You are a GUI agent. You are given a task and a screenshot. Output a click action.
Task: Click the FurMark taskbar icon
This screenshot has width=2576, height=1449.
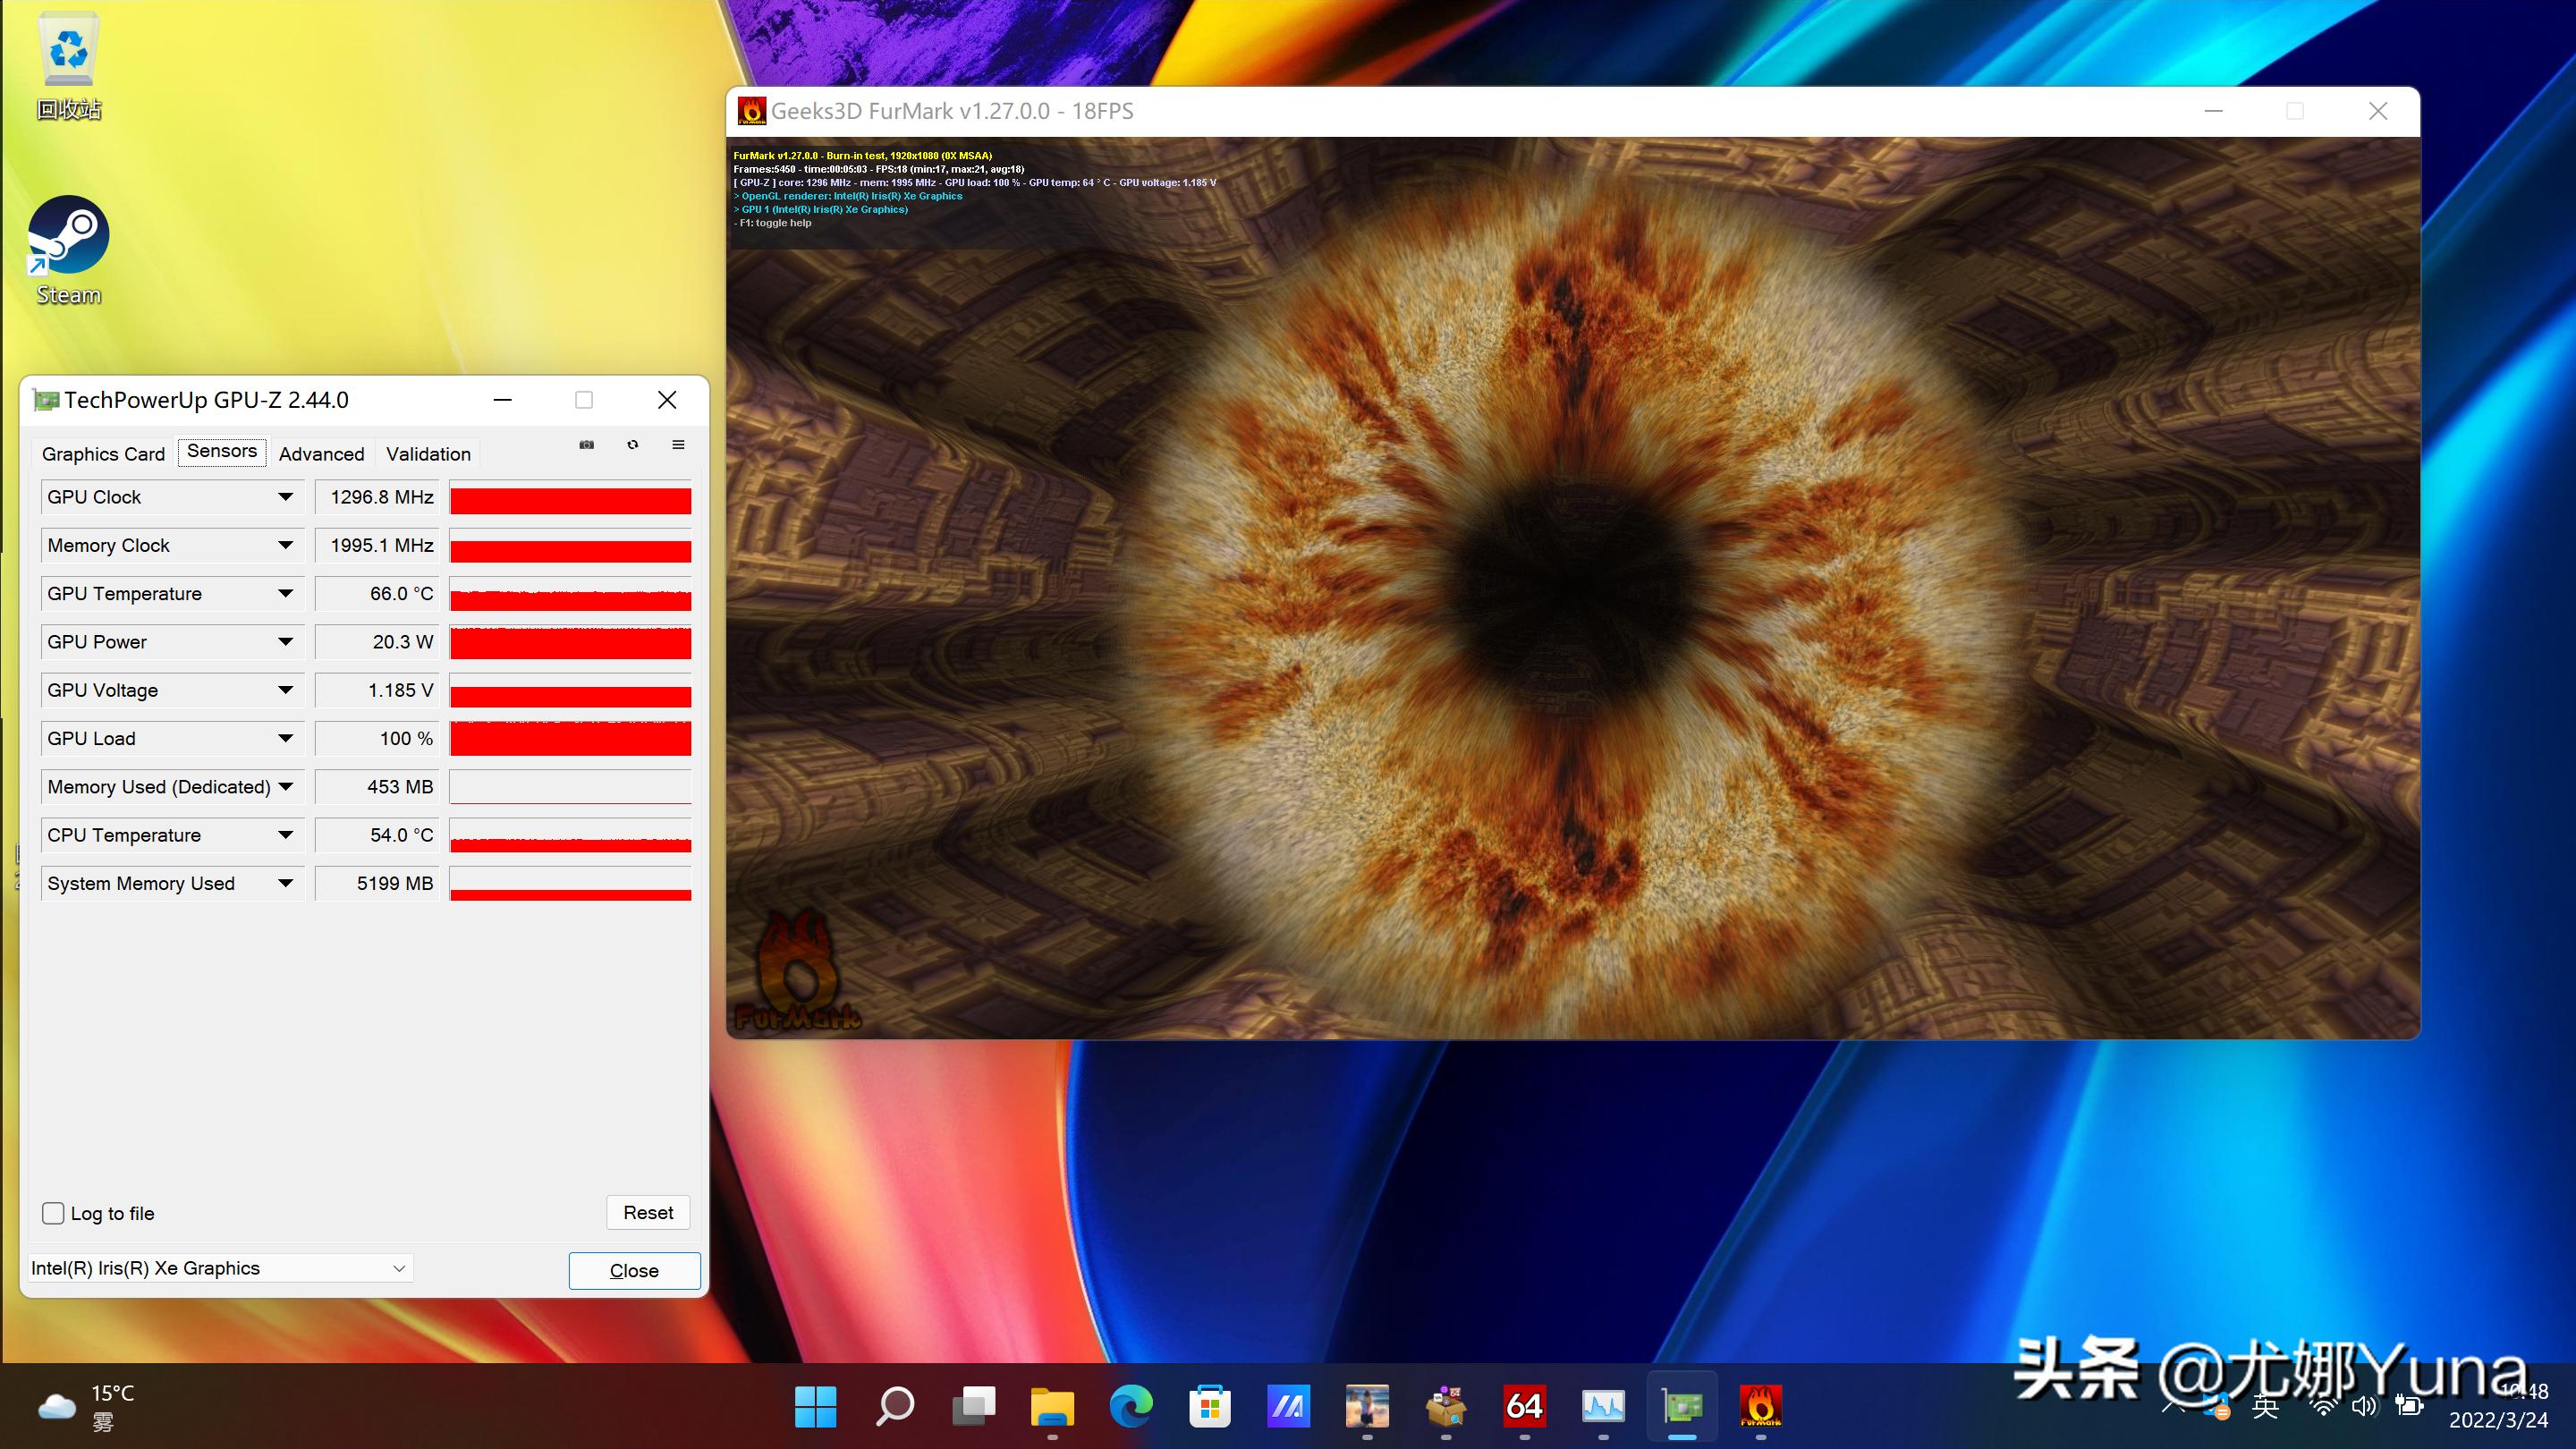click(x=1760, y=1406)
